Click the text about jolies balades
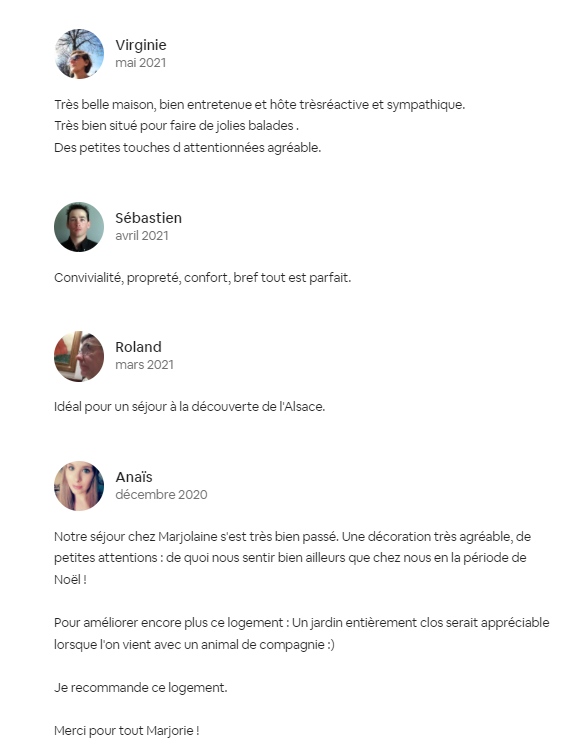Image resolution: width=575 pixels, height=748 pixels. point(177,126)
